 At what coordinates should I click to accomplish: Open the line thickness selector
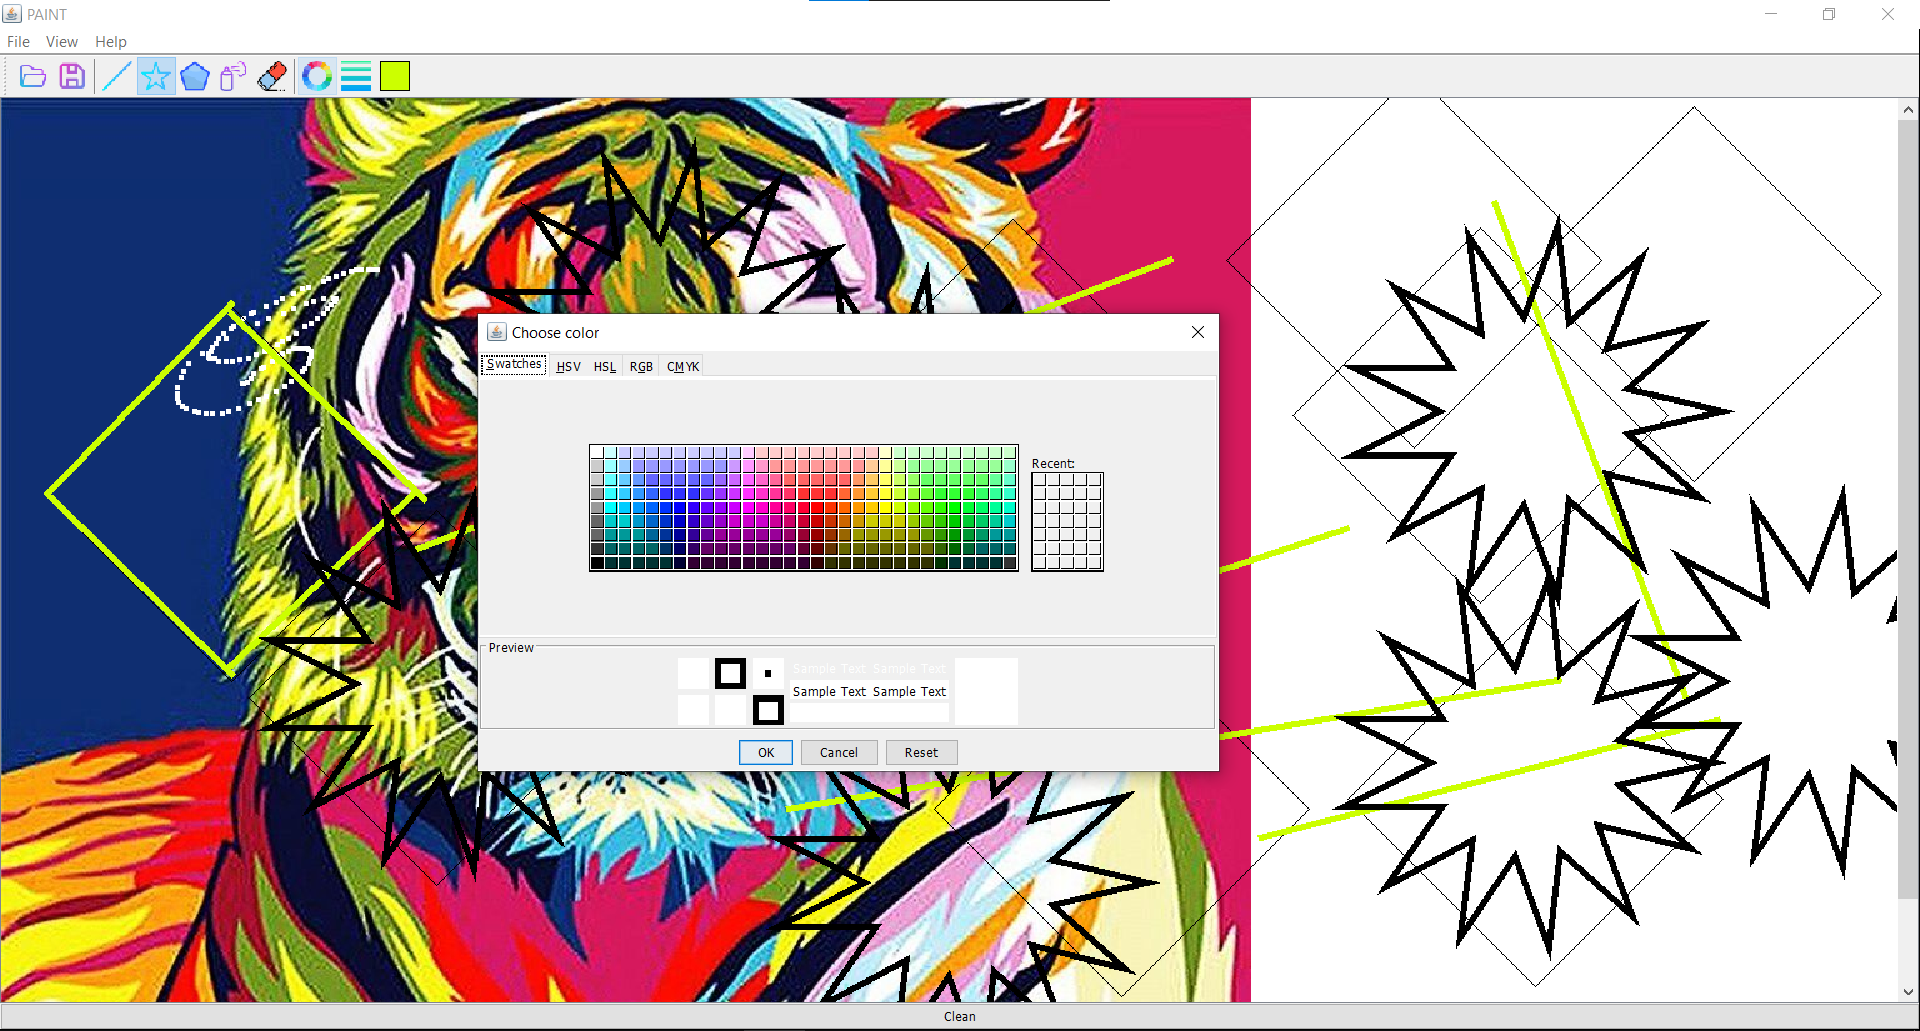point(356,76)
